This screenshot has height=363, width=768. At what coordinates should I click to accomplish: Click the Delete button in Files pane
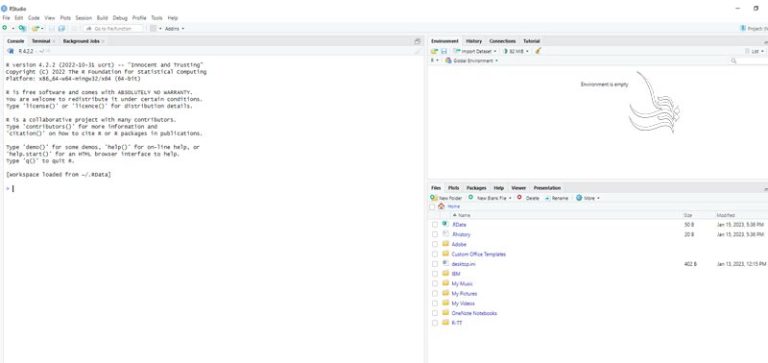click(x=528, y=198)
